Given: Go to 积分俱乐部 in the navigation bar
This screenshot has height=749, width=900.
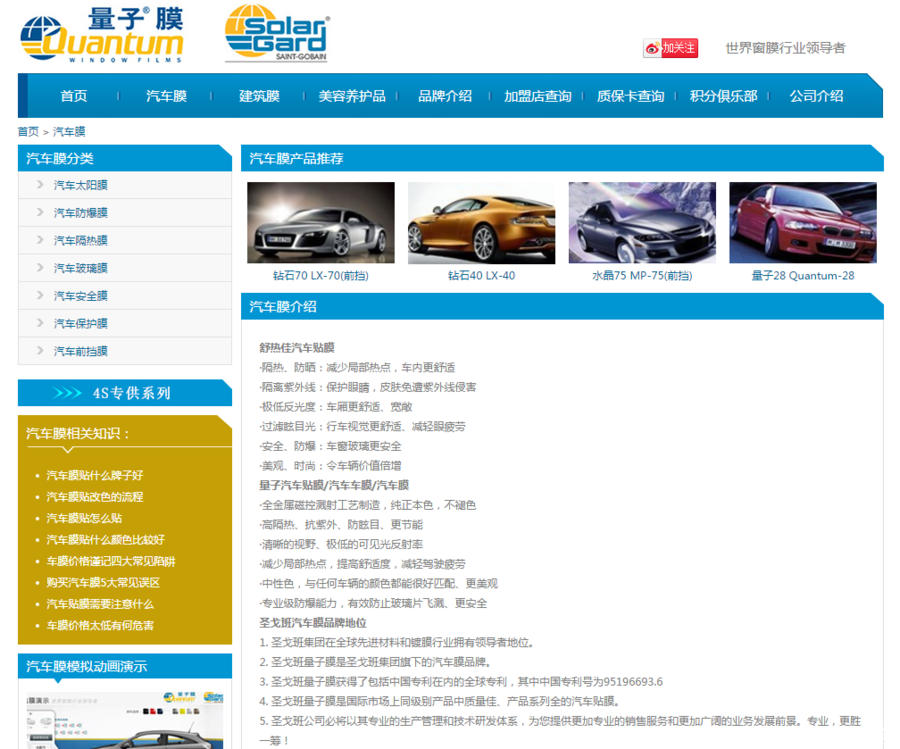Looking at the screenshot, I should [723, 96].
